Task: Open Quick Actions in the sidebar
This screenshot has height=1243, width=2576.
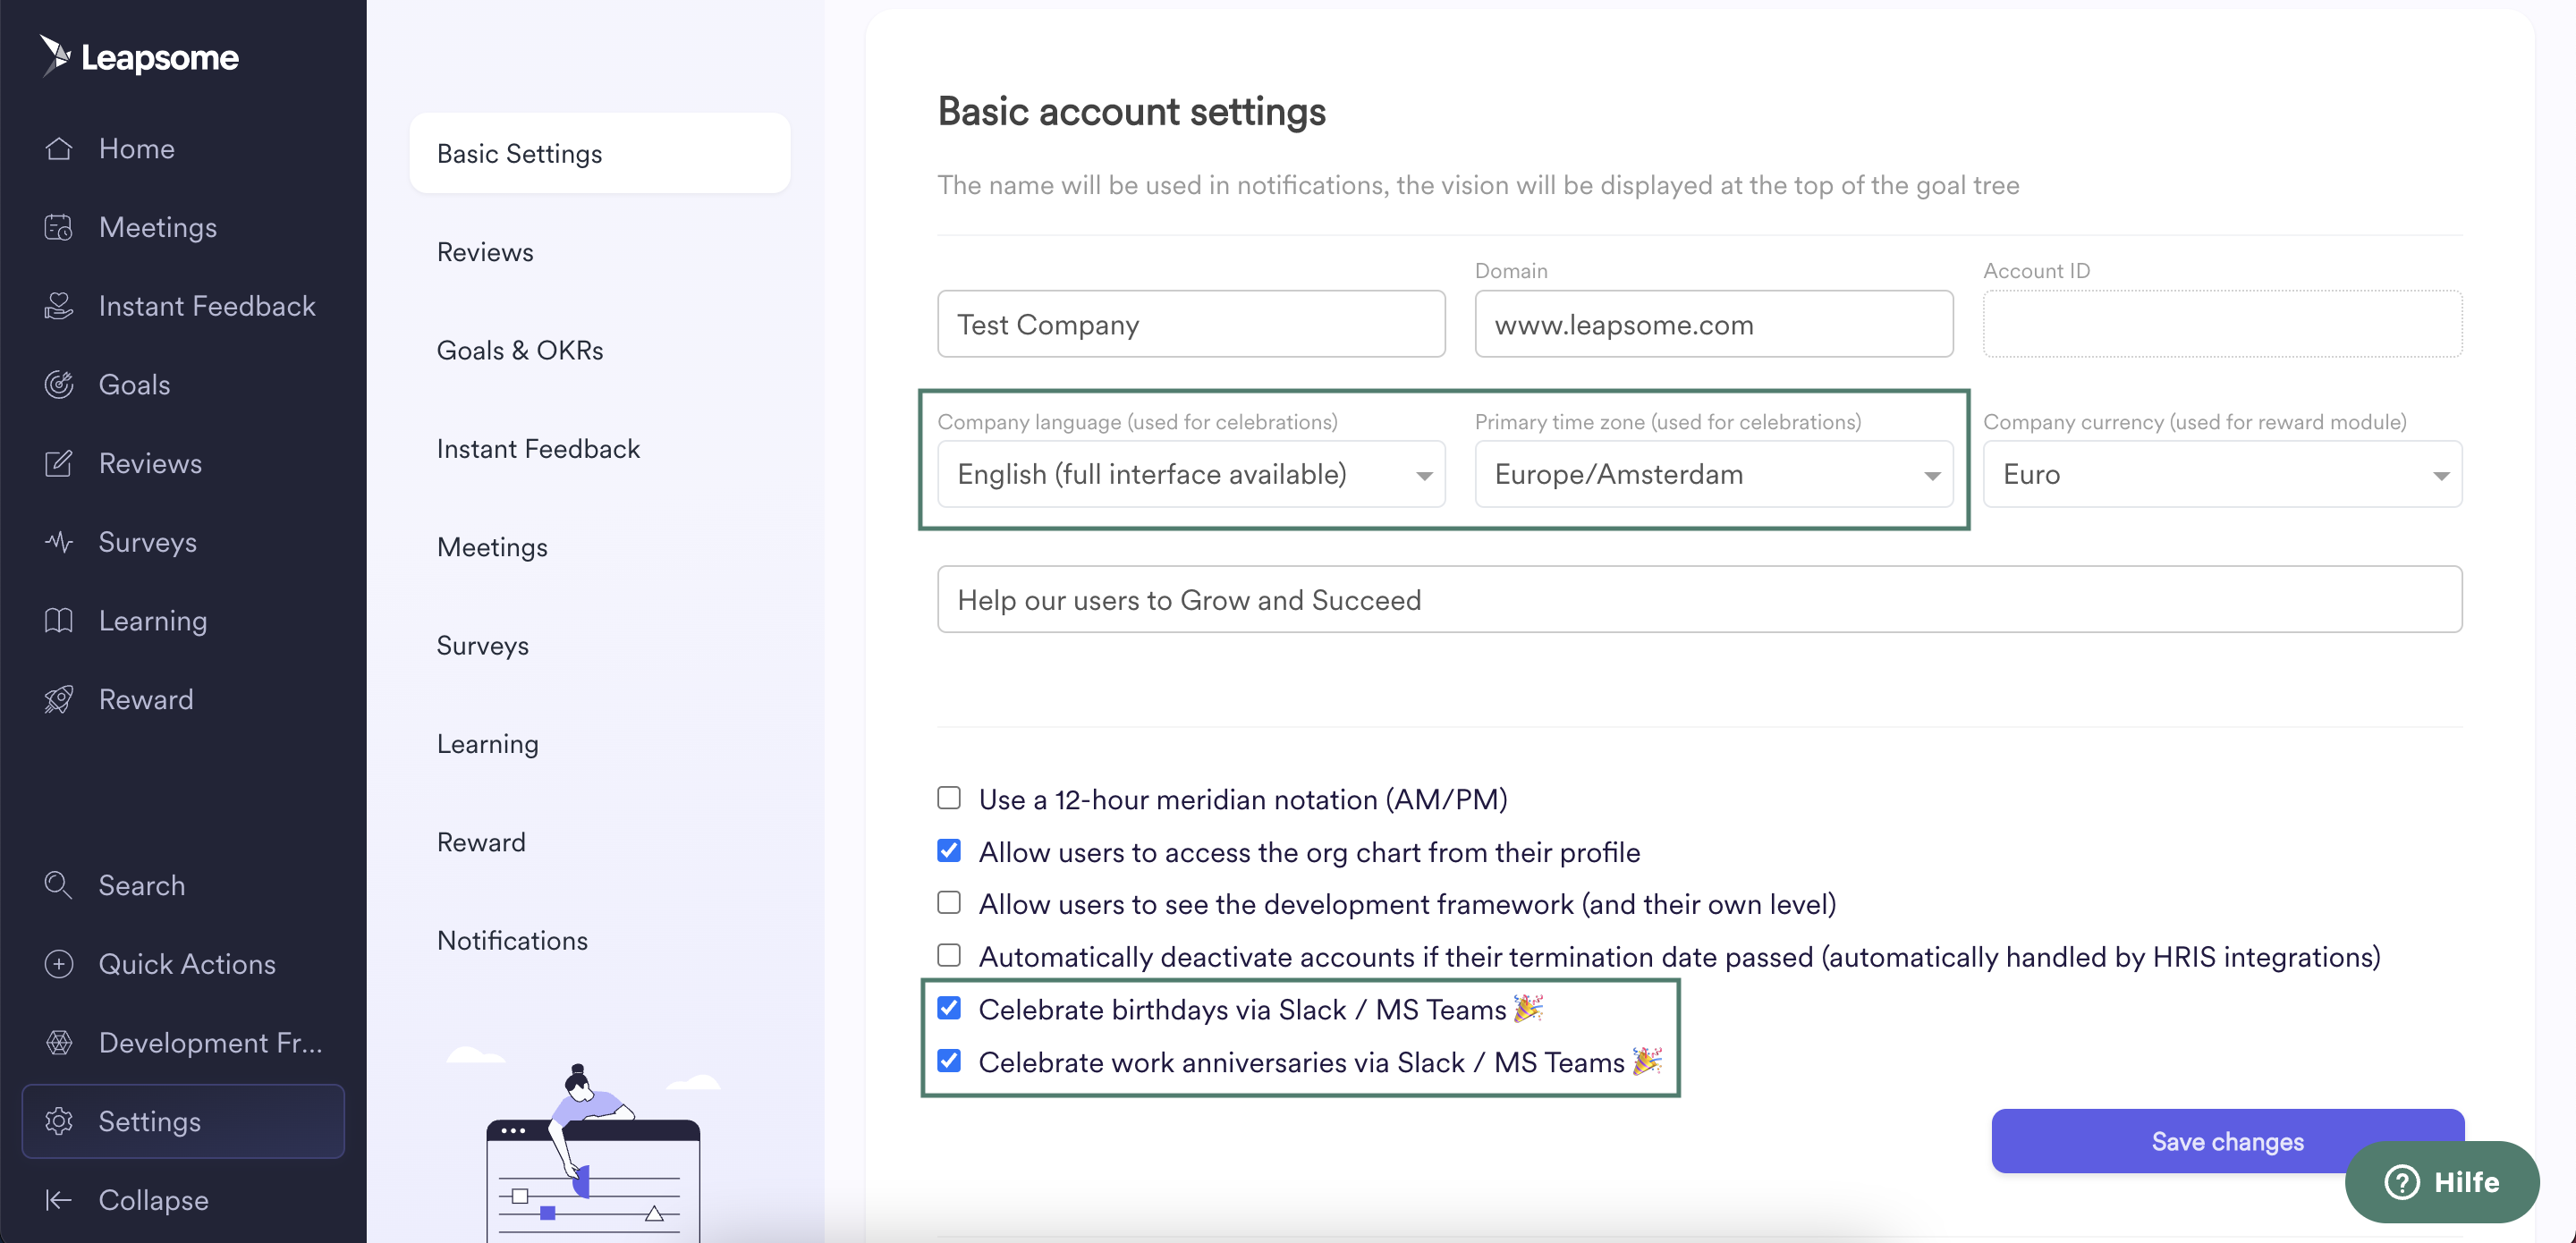Action: point(187,964)
